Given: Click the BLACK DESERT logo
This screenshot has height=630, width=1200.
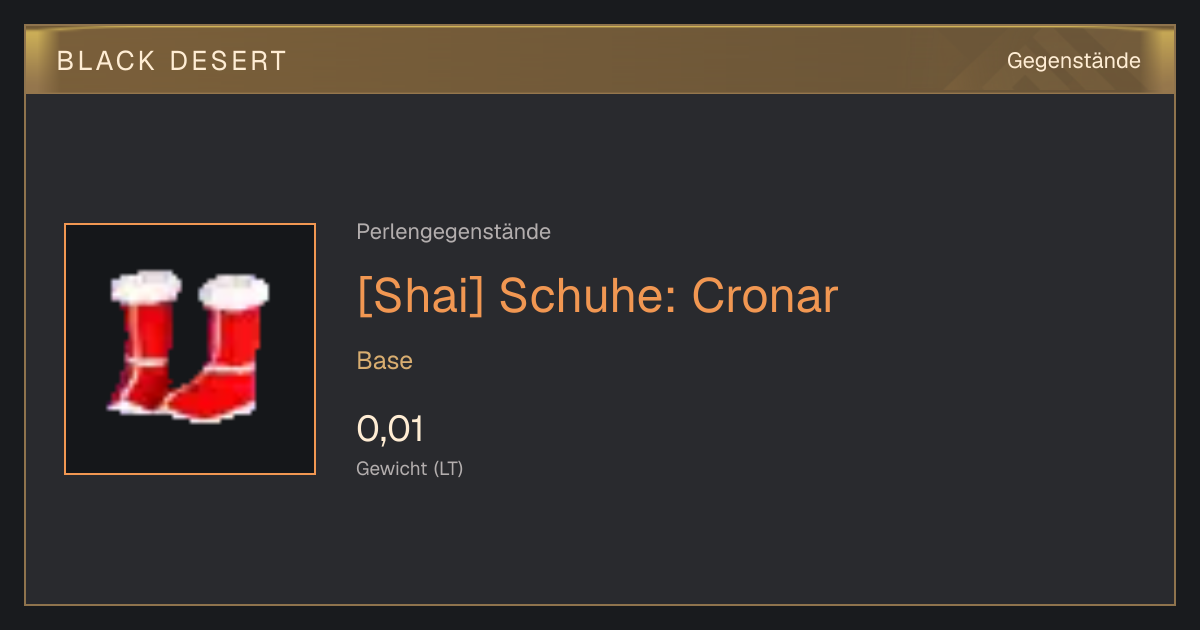Looking at the screenshot, I should [x=172, y=61].
